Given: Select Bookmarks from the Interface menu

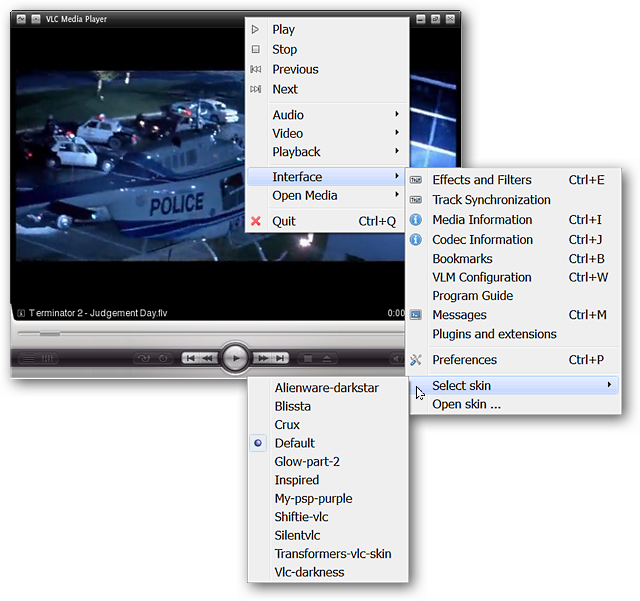Looking at the screenshot, I should click(462, 258).
